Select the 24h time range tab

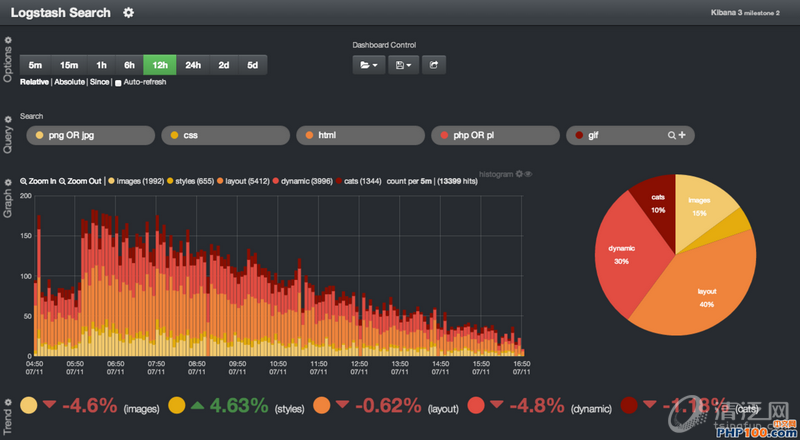(x=193, y=65)
